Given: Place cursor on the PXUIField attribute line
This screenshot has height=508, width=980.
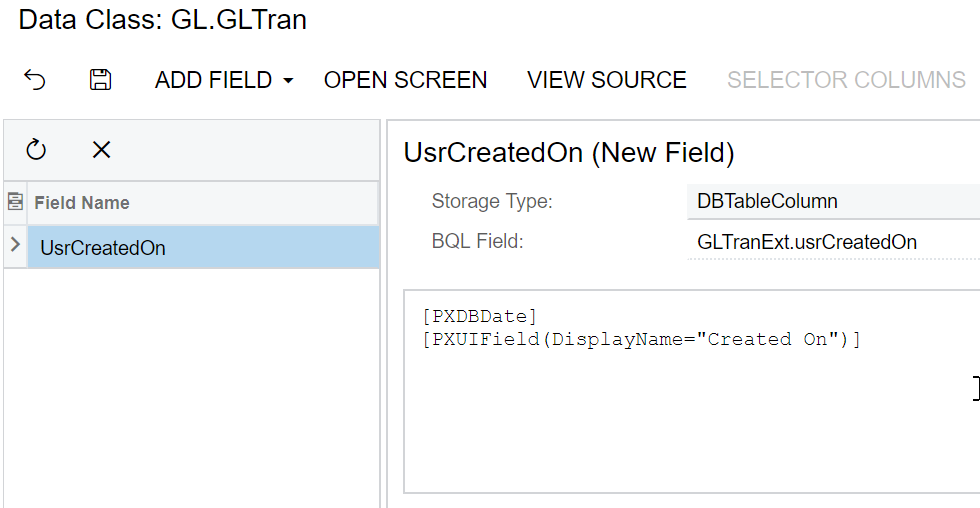Looking at the screenshot, I should click(640, 339).
